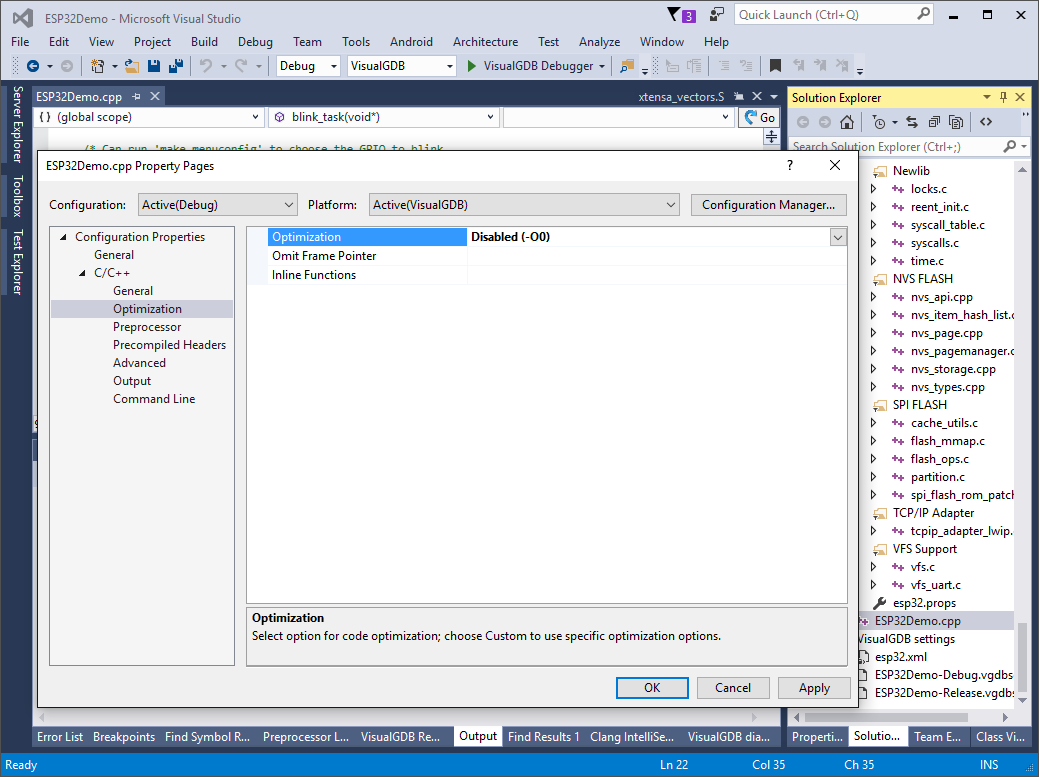Select Preprocessor in the property tree
This screenshot has width=1039, height=777.
(x=146, y=327)
